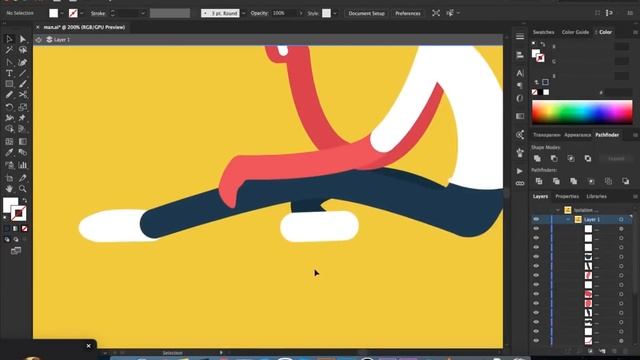
Task: Open the Actions play icon in dock
Action: (x=519, y=171)
